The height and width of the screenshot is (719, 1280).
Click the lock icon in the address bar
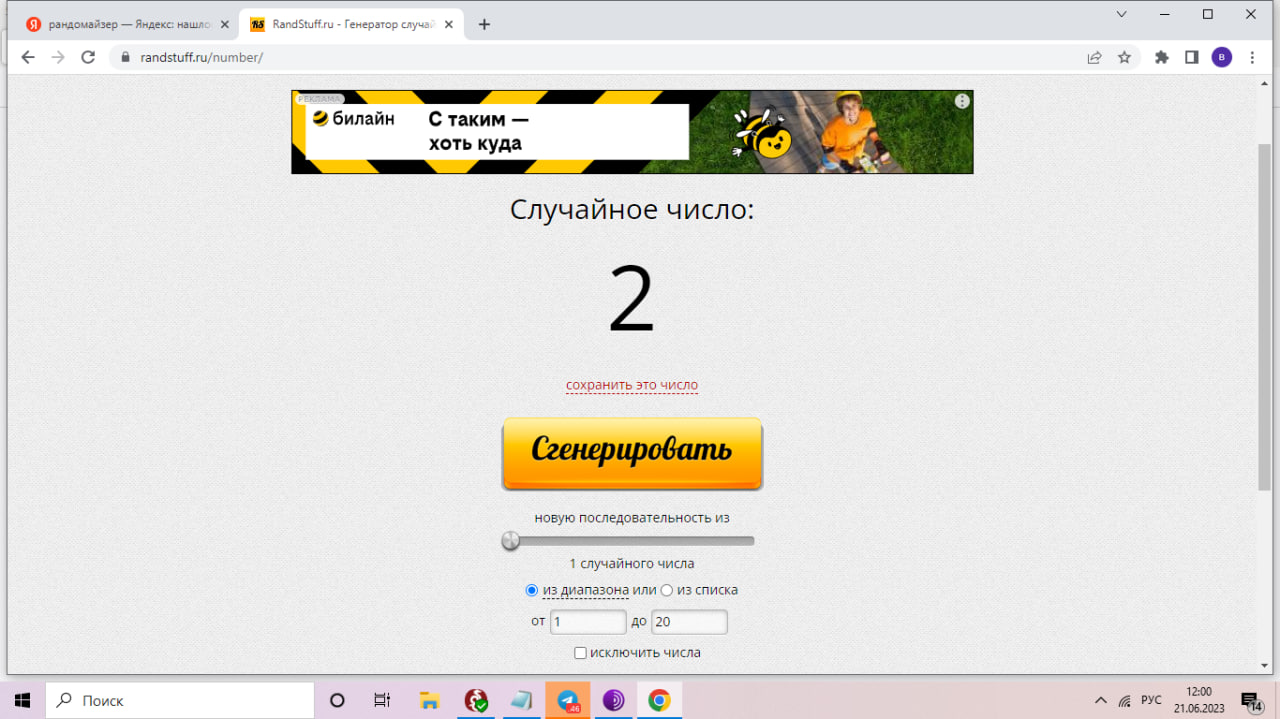[125, 57]
